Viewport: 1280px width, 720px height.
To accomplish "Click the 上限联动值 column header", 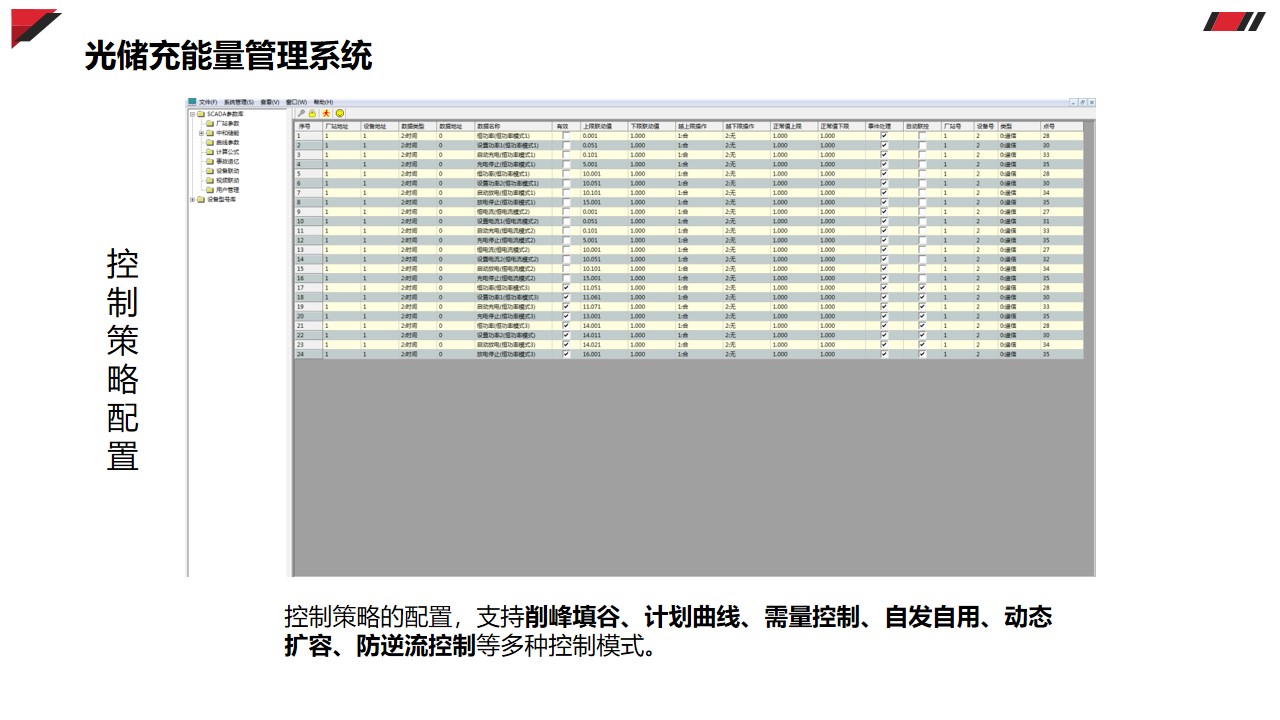I will 604,126.
